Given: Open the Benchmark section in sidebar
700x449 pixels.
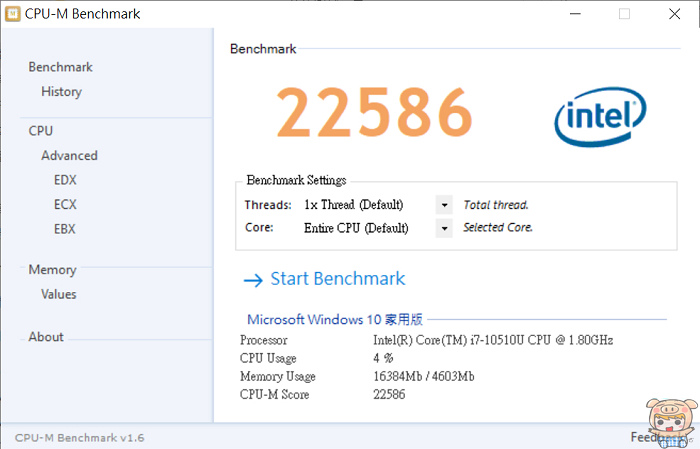Looking at the screenshot, I should pos(60,67).
